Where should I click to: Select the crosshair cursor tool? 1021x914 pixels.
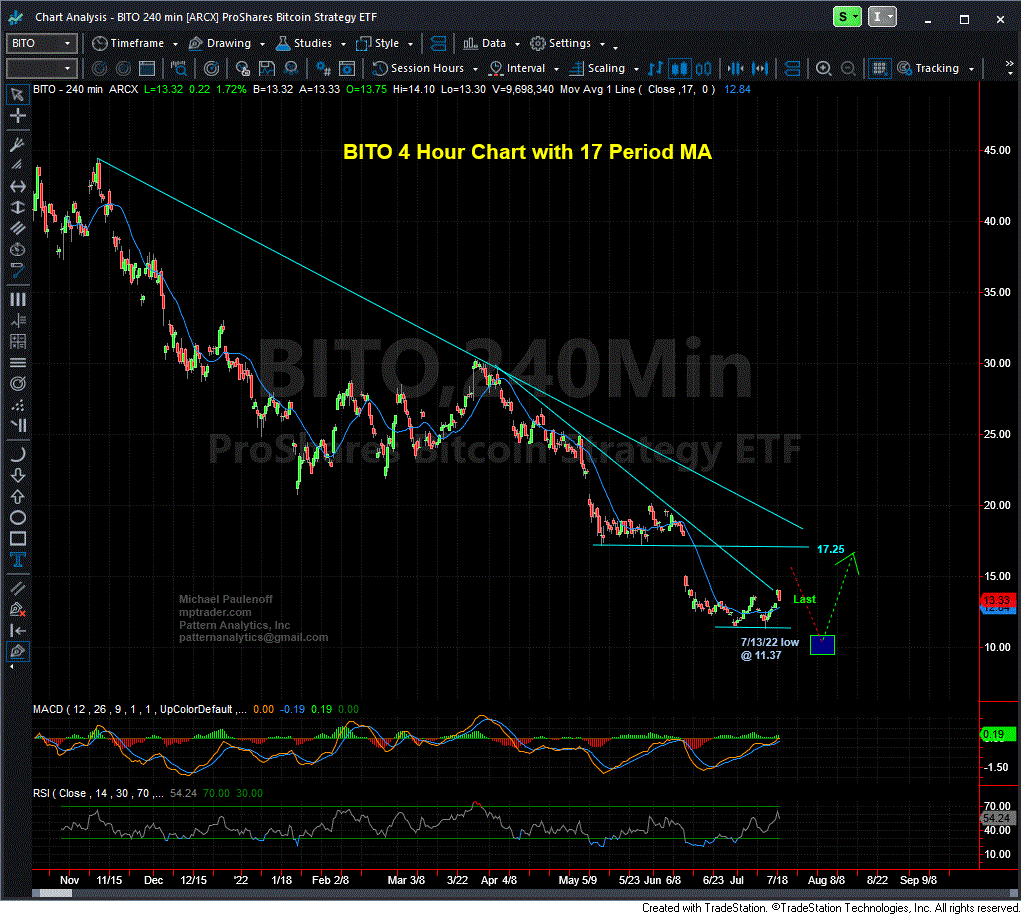click(18, 116)
